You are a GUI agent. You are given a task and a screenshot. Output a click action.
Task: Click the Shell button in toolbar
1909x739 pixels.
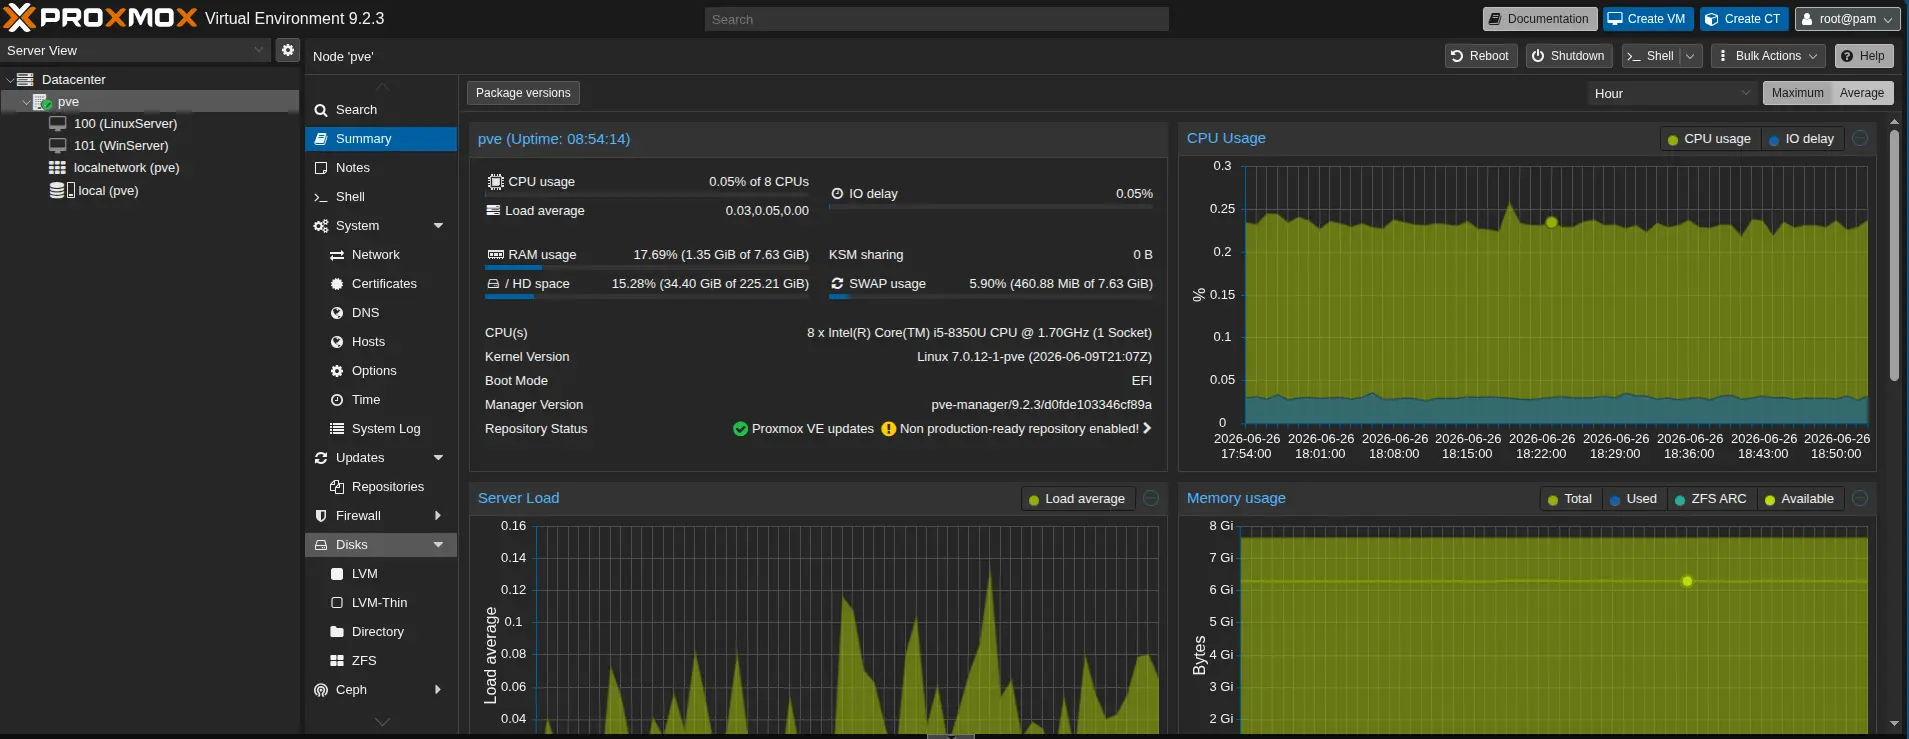1651,56
